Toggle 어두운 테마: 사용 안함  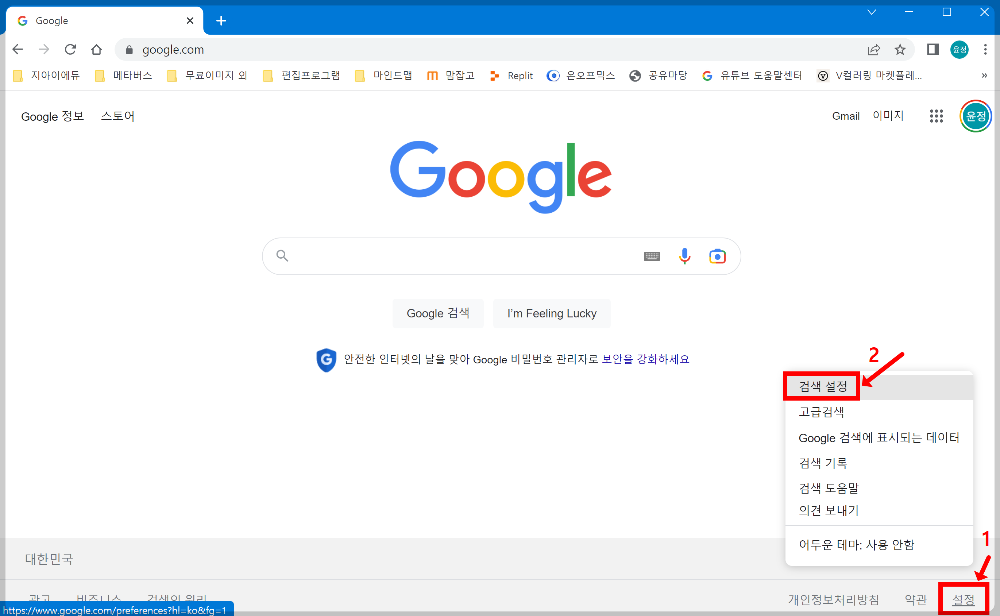[879, 545]
